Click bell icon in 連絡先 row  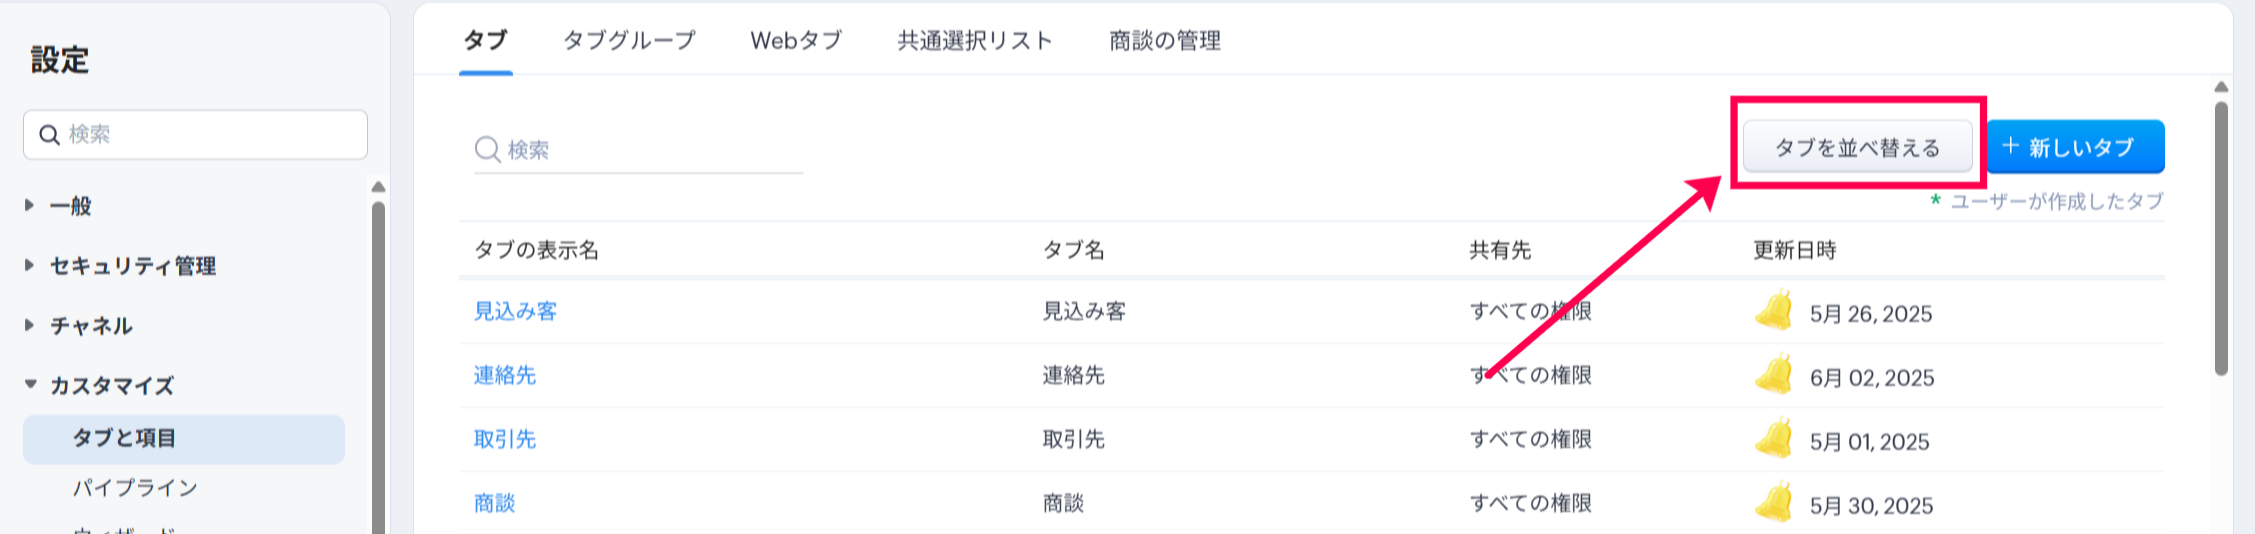coord(1774,376)
